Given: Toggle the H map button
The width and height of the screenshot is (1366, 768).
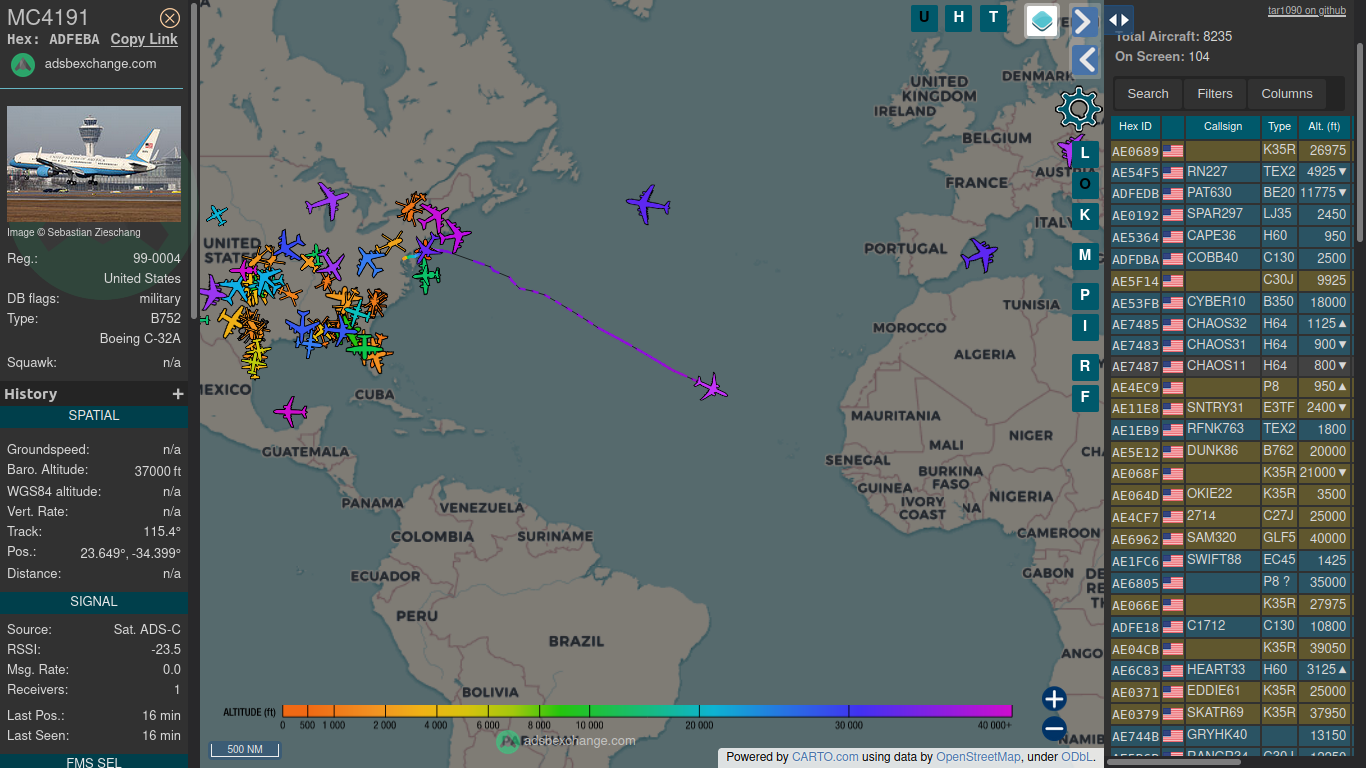Looking at the screenshot, I should [x=959, y=17].
